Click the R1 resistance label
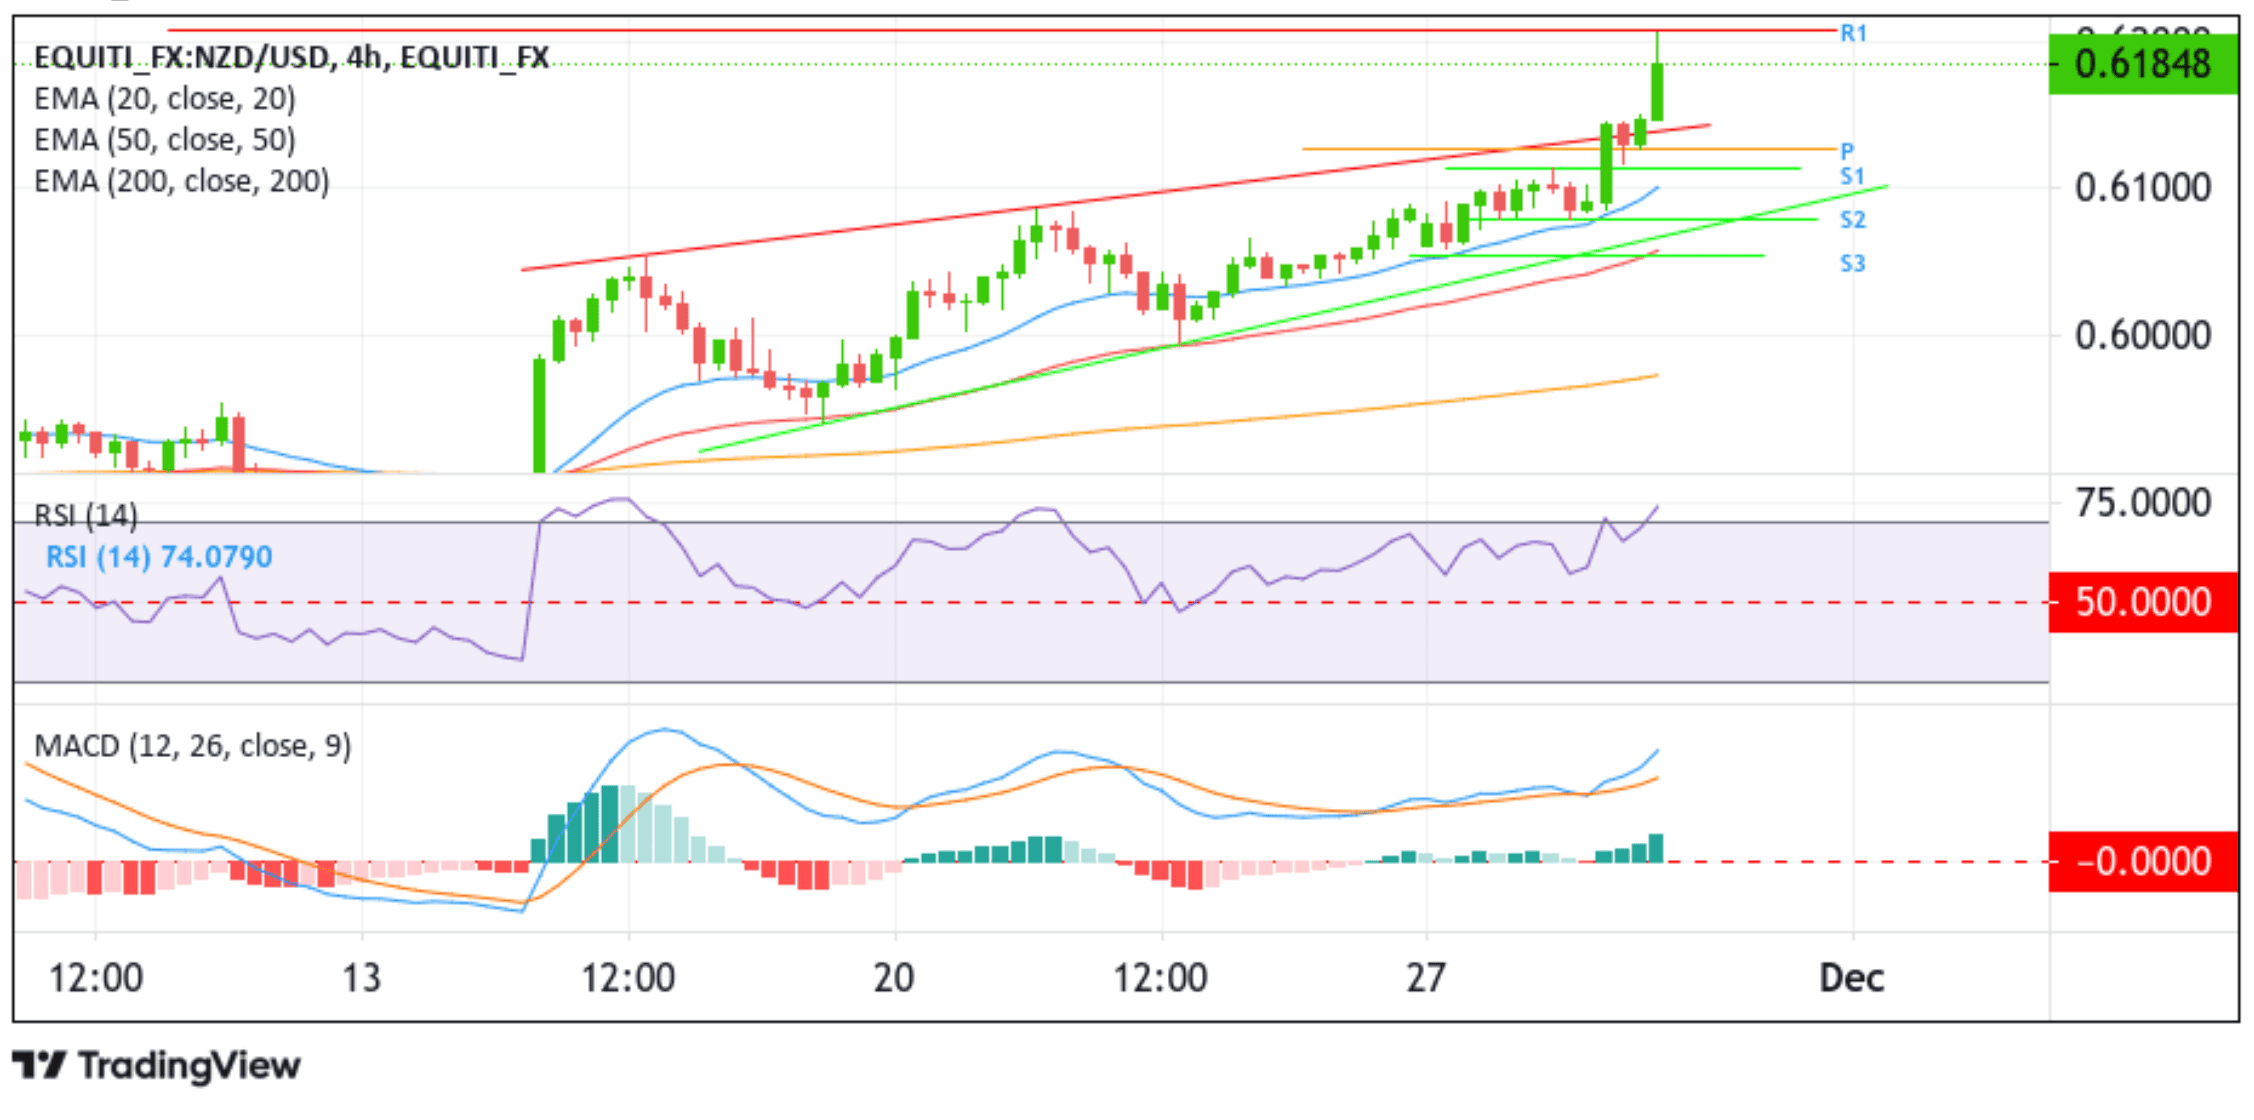The width and height of the screenshot is (2254, 1120). pos(1854,33)
